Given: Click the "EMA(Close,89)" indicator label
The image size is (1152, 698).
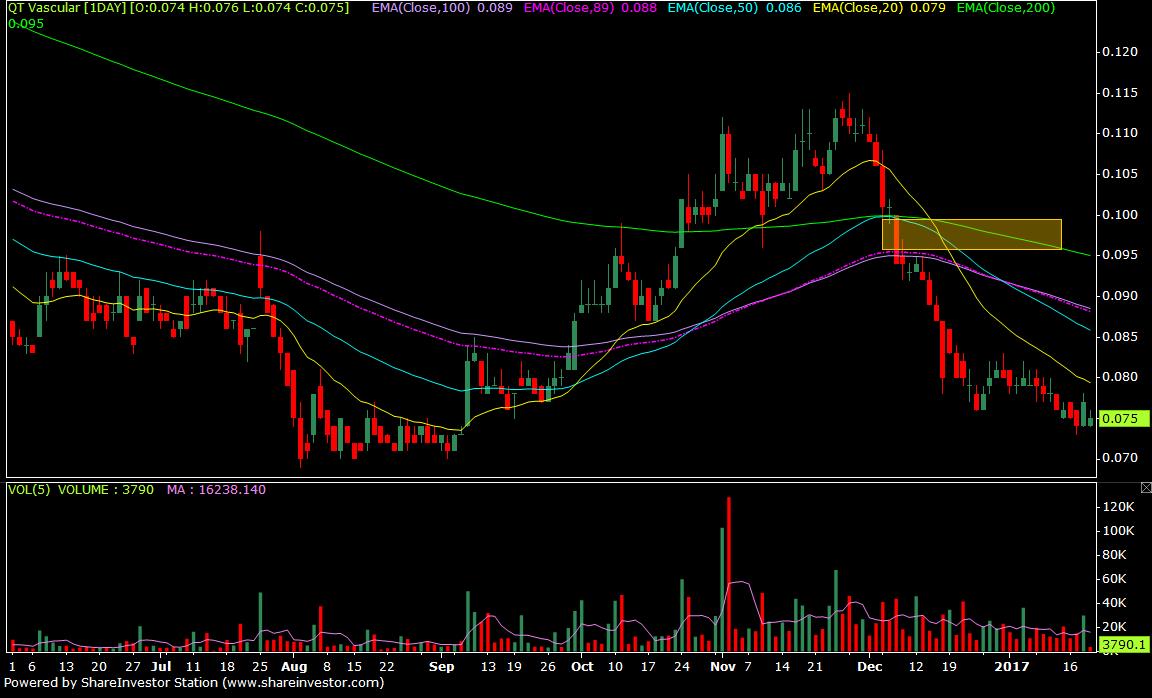Looking at the screenshot, I should [x=567, y=8].
